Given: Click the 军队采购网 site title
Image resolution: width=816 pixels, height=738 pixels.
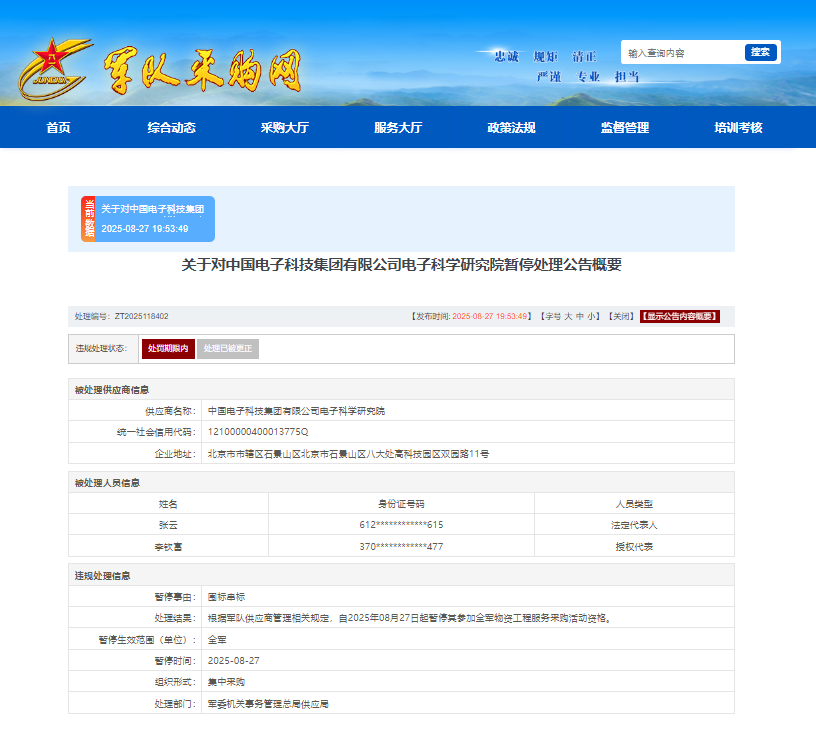Looking at the screenshot, I should click(x=202, y=72).
